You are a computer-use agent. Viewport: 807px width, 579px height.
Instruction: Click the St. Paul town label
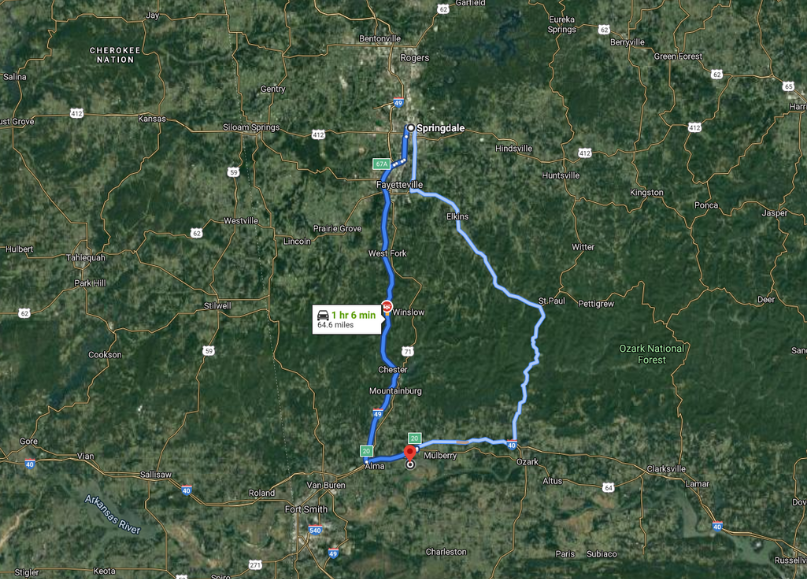552,301
